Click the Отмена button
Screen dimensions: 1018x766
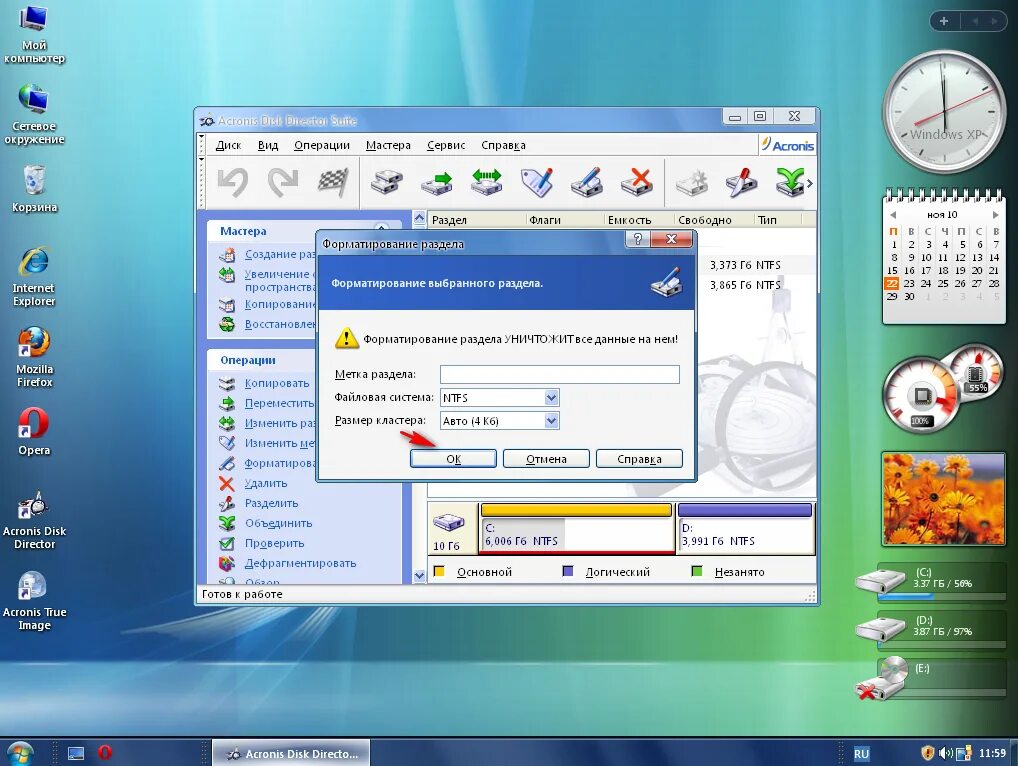(546, 458)
